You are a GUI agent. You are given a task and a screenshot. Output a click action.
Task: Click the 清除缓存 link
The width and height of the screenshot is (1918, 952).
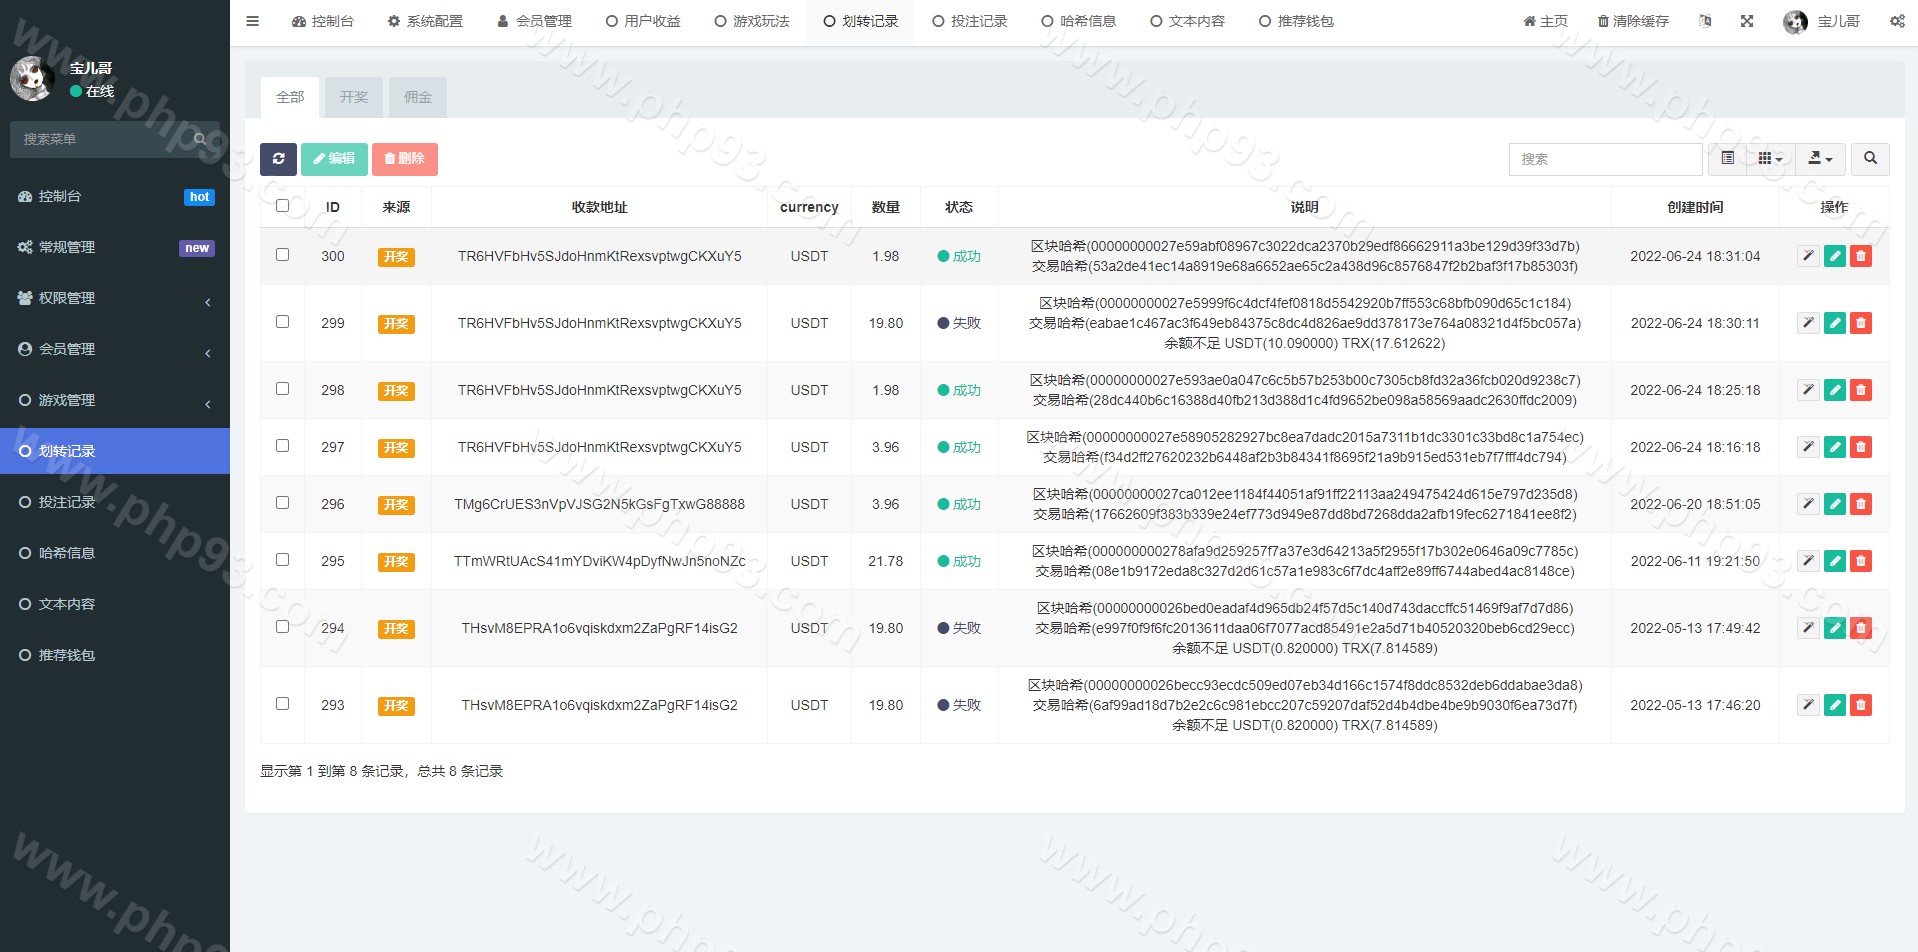coord(1632,21)
